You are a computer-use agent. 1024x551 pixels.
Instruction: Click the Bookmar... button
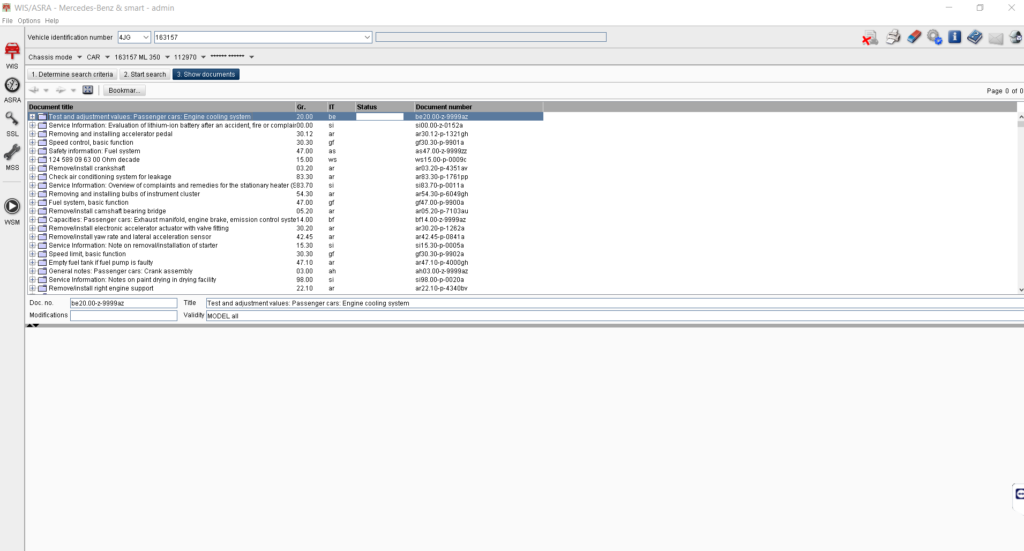click(124, 91)
